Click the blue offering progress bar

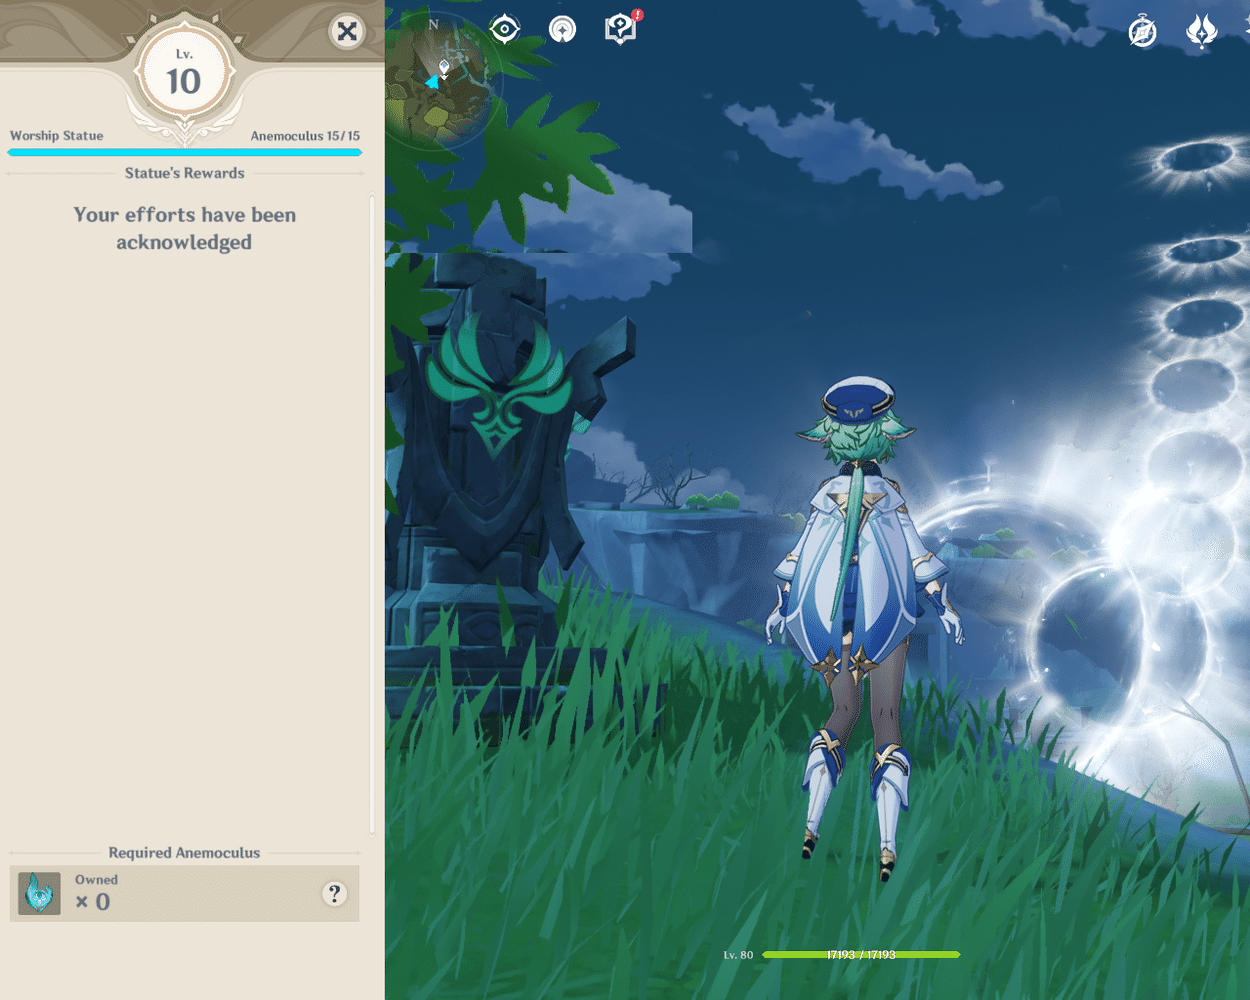184,152
